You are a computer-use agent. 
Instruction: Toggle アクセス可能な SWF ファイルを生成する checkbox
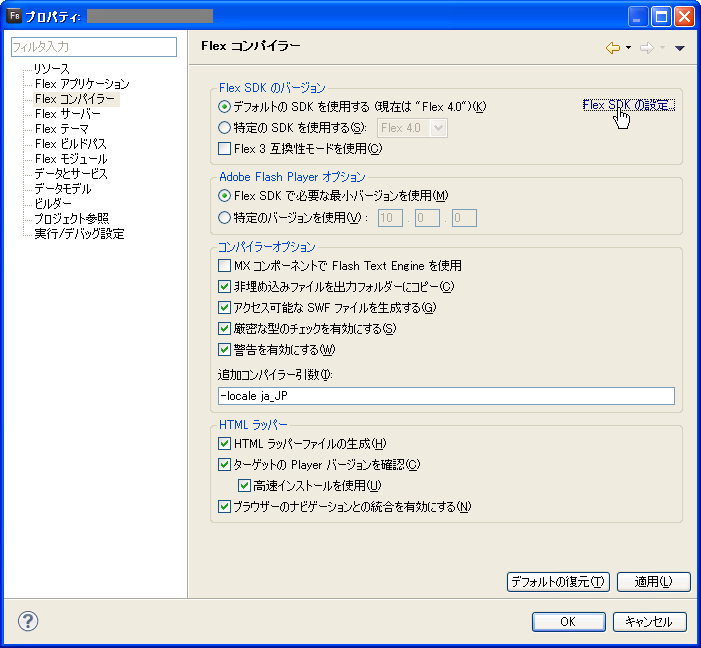click(224, 308)
